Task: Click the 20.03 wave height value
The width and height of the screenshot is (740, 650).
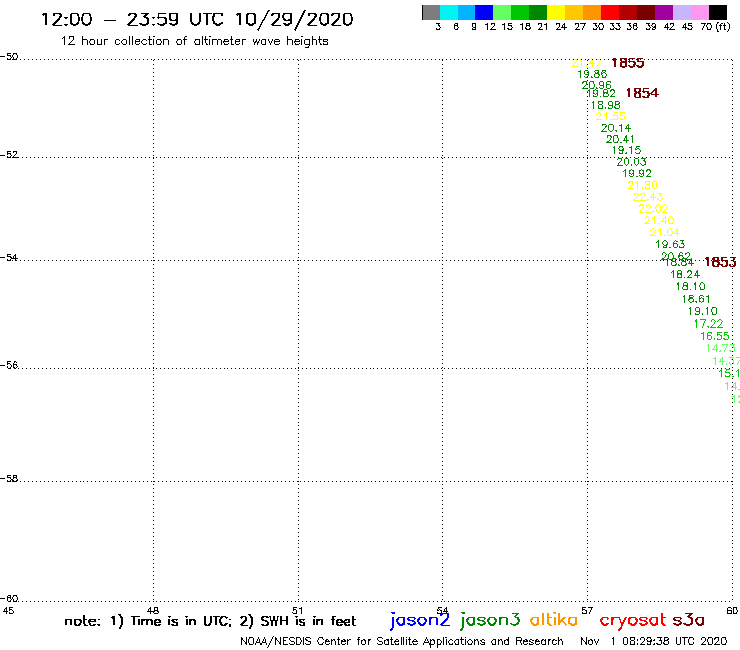Action: [x=631, y=162]
